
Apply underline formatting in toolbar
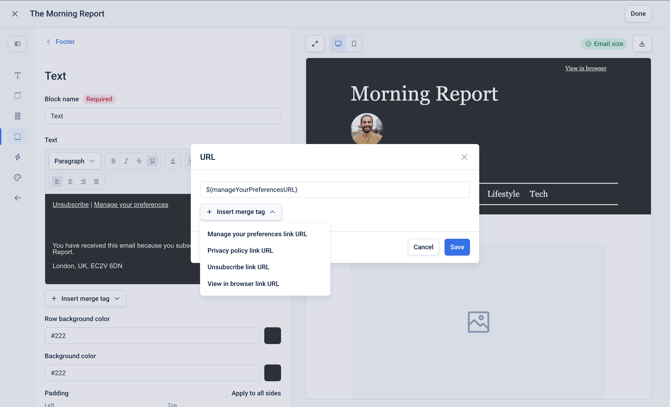152,161
